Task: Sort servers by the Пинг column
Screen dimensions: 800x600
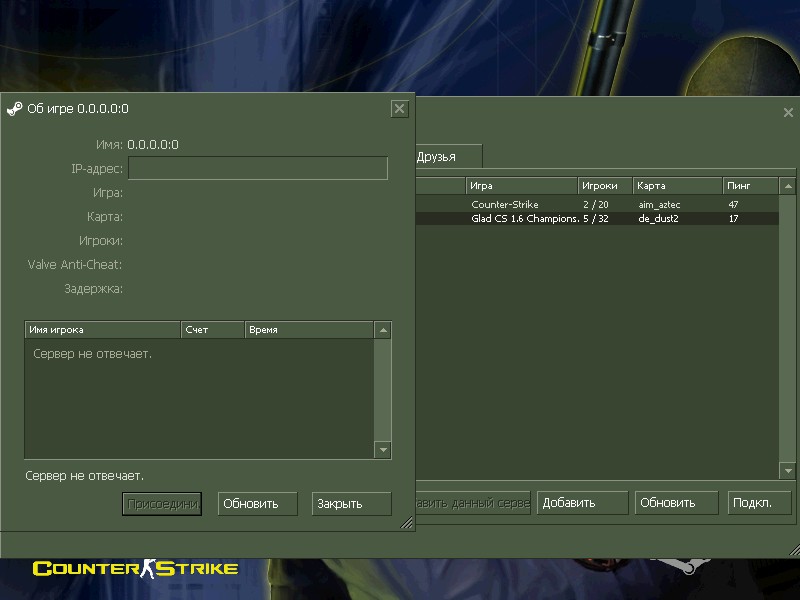Action: (x=749, y=186)
